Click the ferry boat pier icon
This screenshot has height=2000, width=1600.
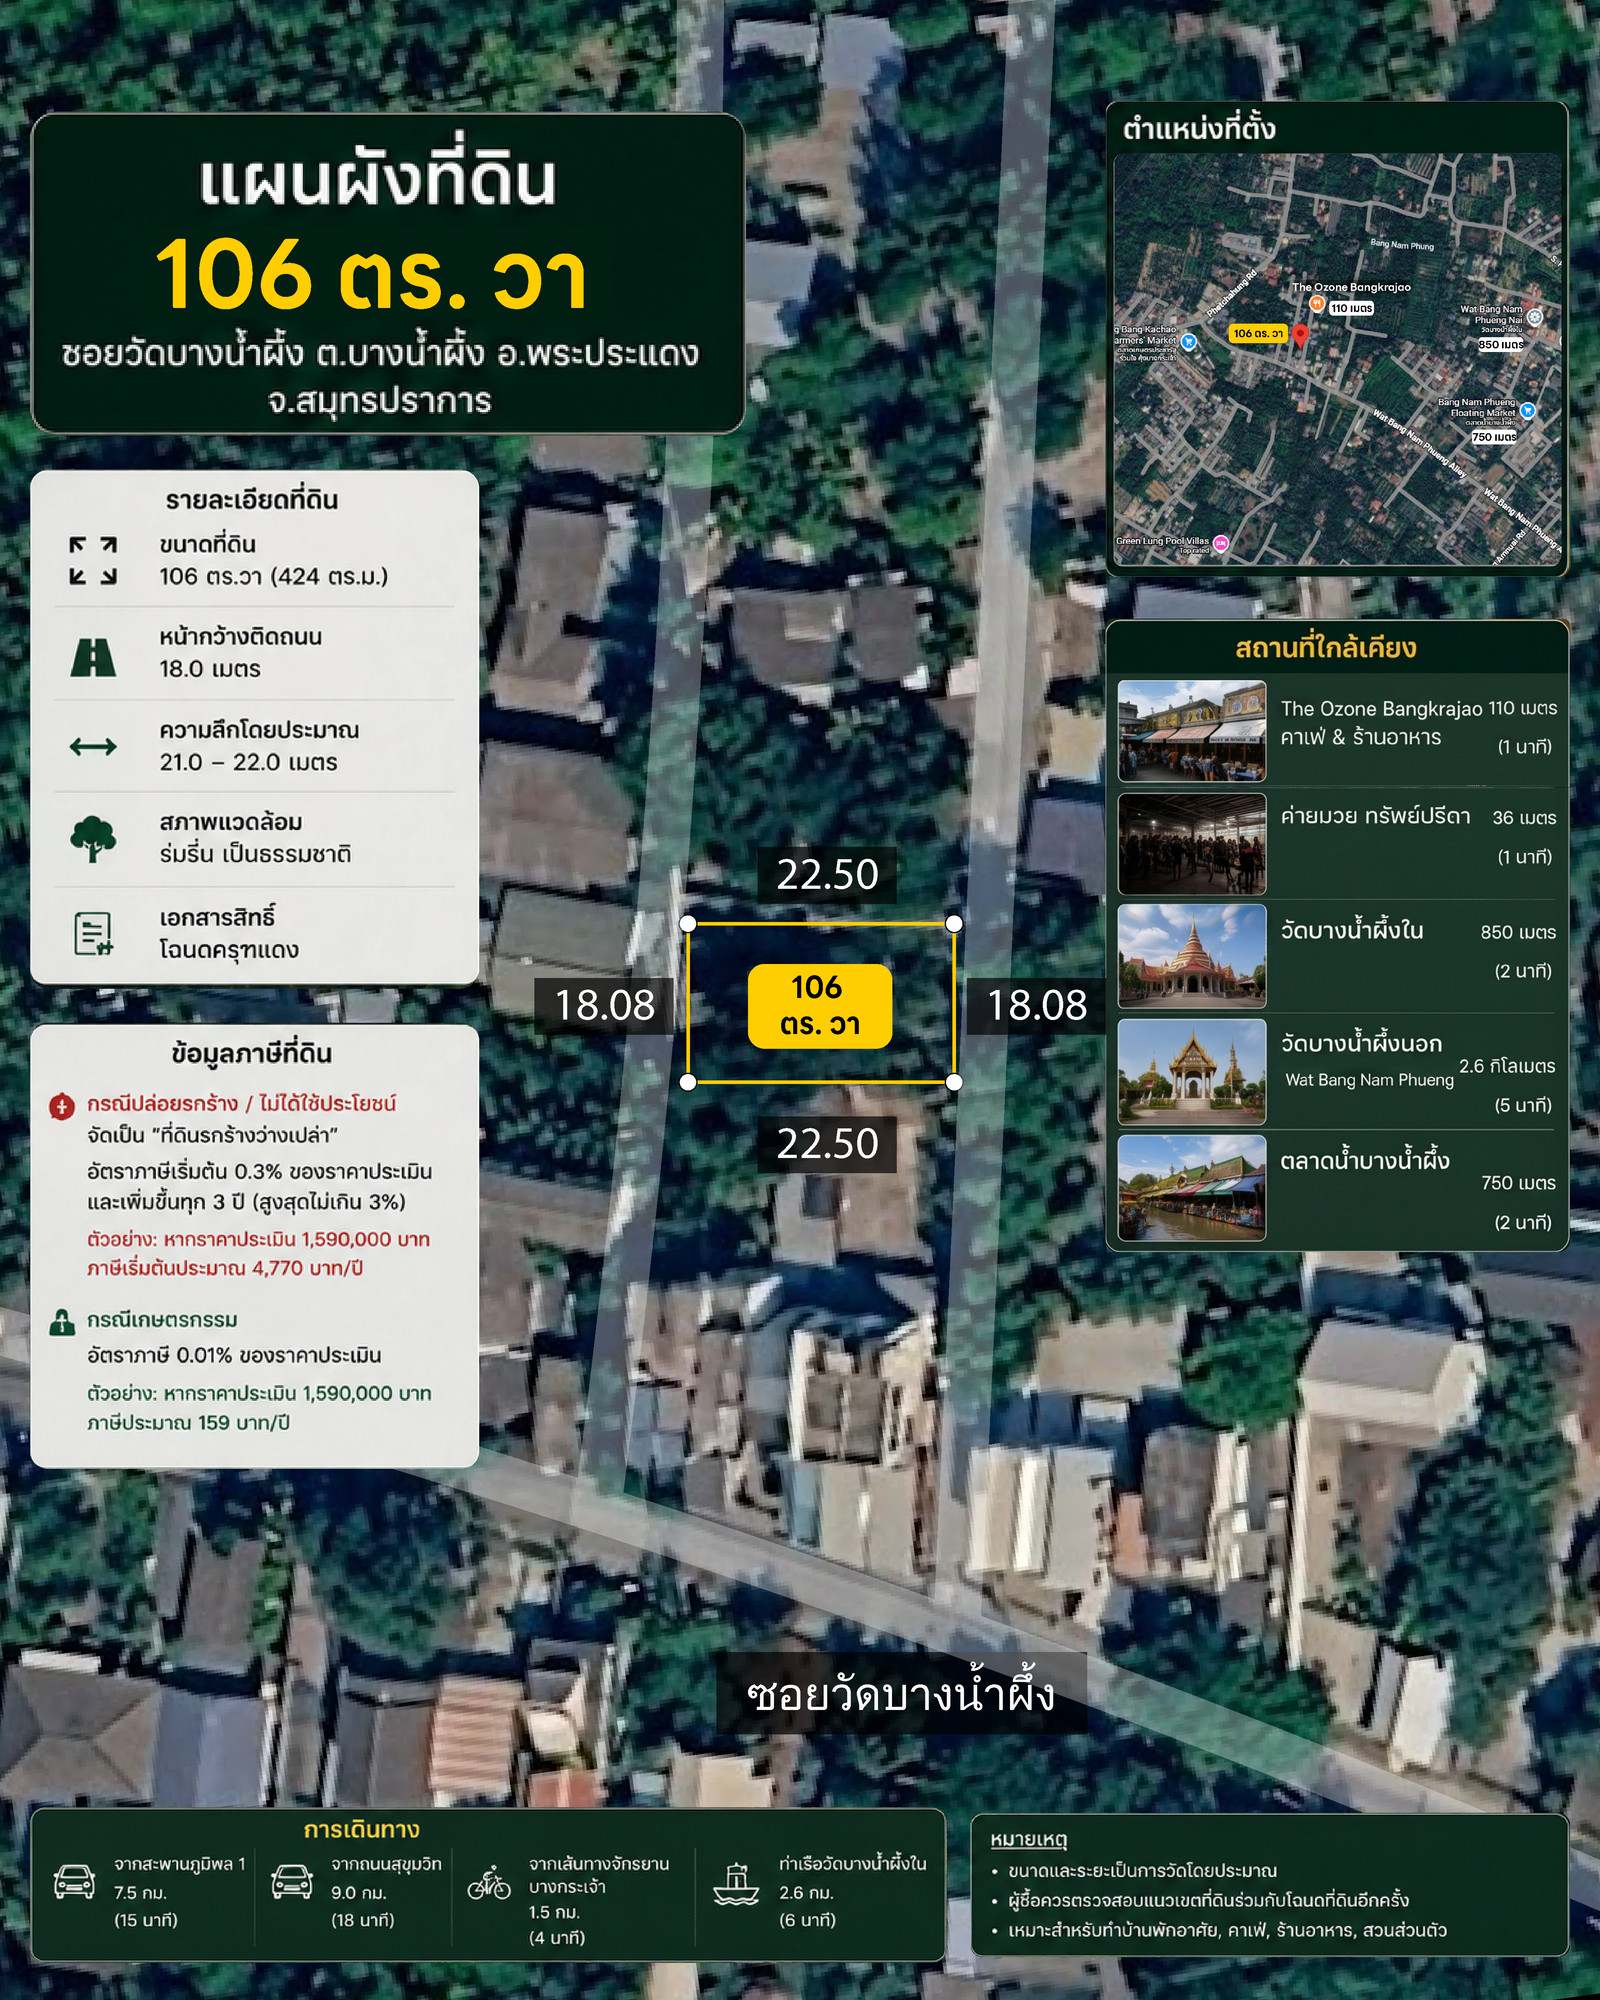736,1884
